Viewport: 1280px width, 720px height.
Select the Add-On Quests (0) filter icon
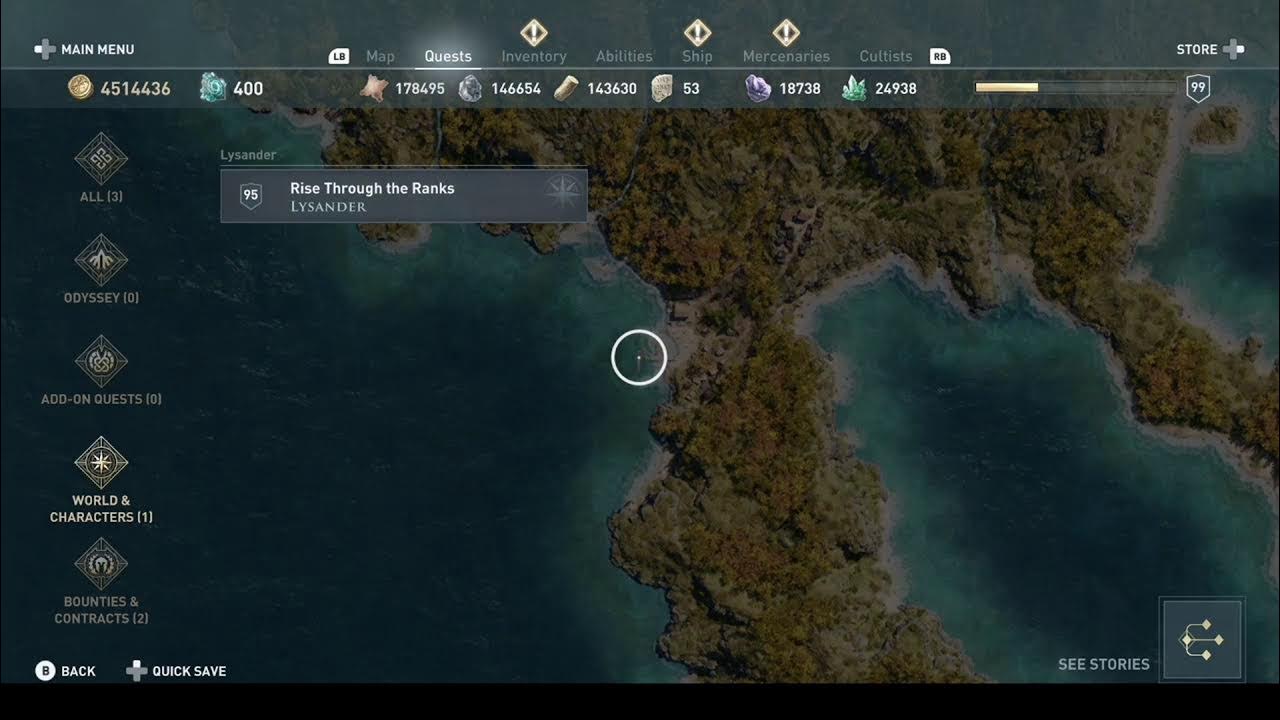[x=101, y=361]
